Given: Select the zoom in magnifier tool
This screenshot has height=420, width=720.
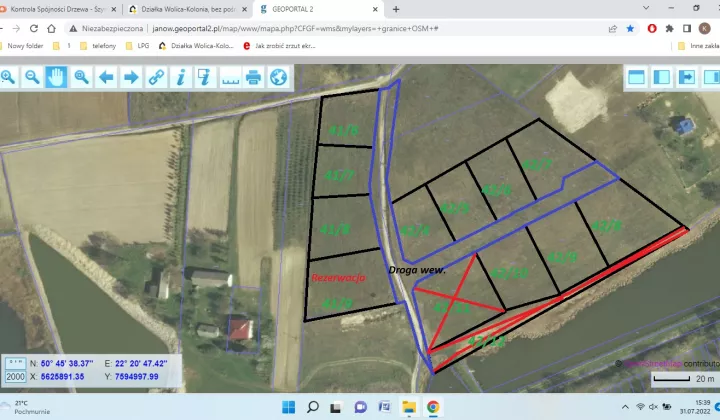Looking at the screenshot, I should pyautogui.click(x=9, y=77).
